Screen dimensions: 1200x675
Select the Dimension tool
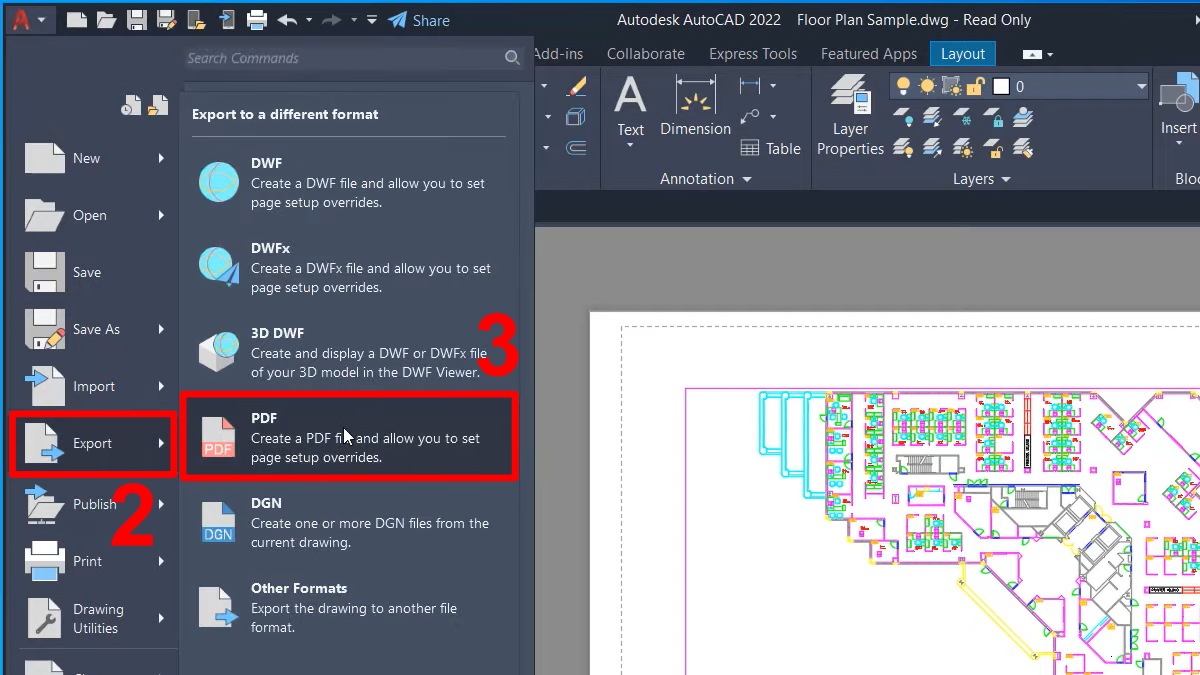coord(696,106)
